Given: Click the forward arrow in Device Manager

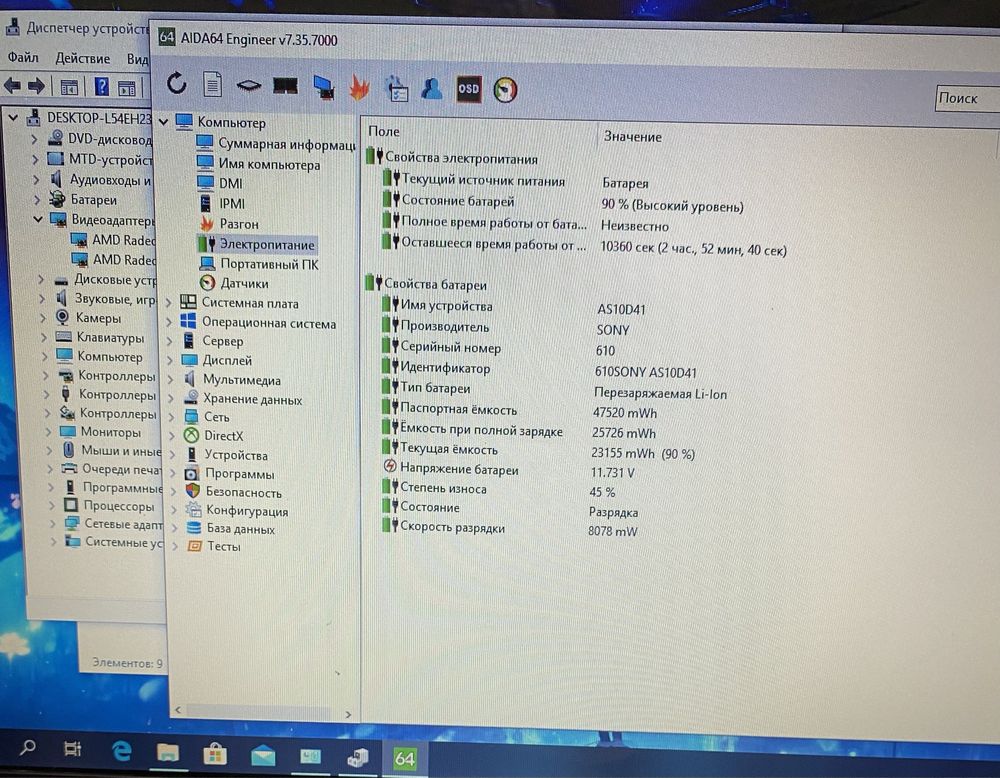Looking at the screenshot, I should pyautogui.click(x=36, y=85).
